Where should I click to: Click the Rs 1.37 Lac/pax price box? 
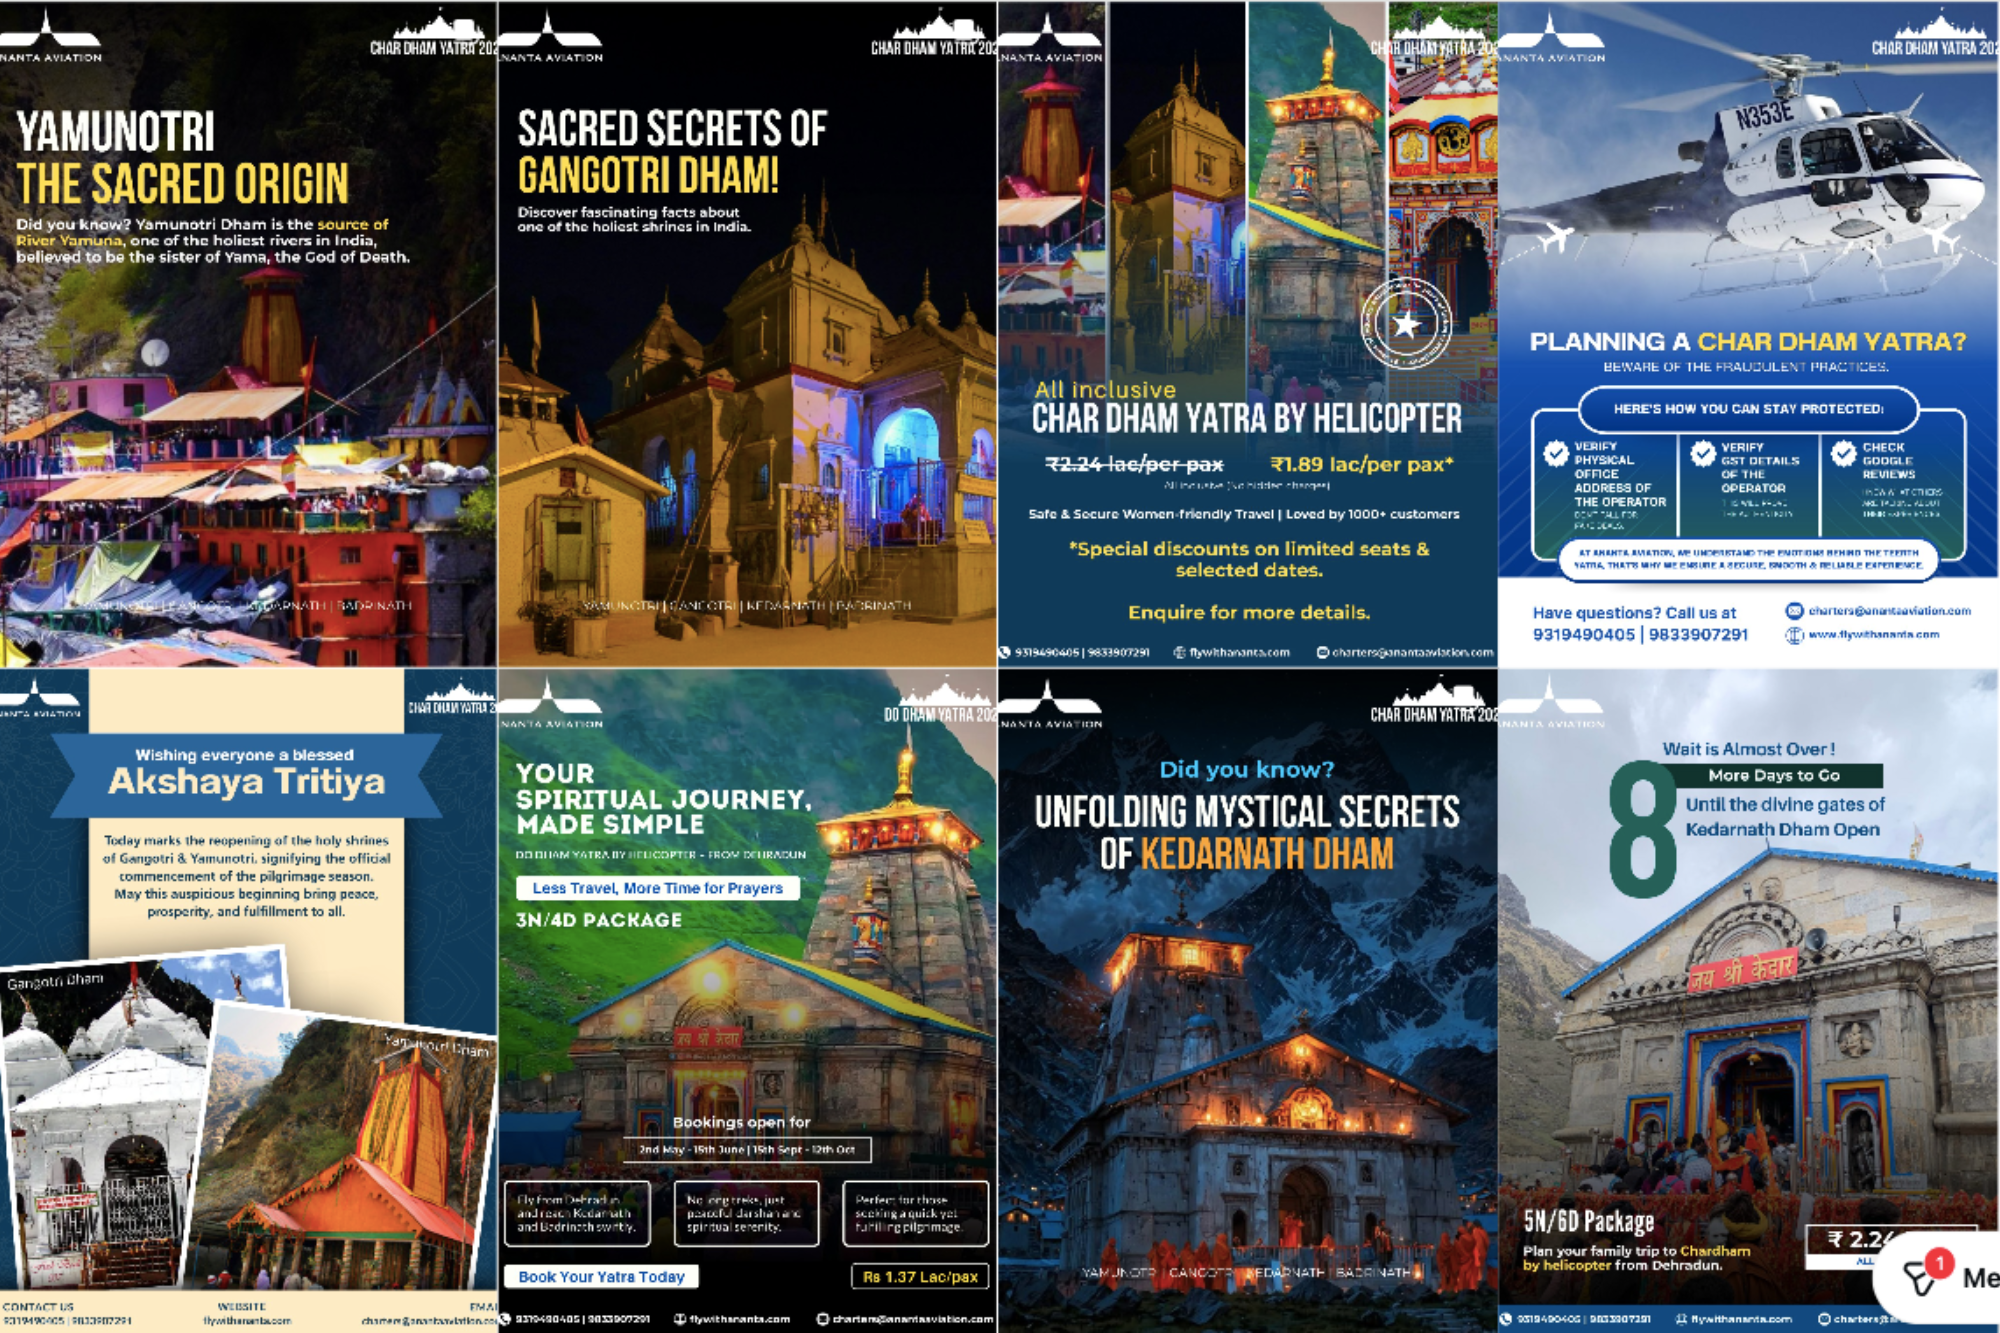(920, 1277)
